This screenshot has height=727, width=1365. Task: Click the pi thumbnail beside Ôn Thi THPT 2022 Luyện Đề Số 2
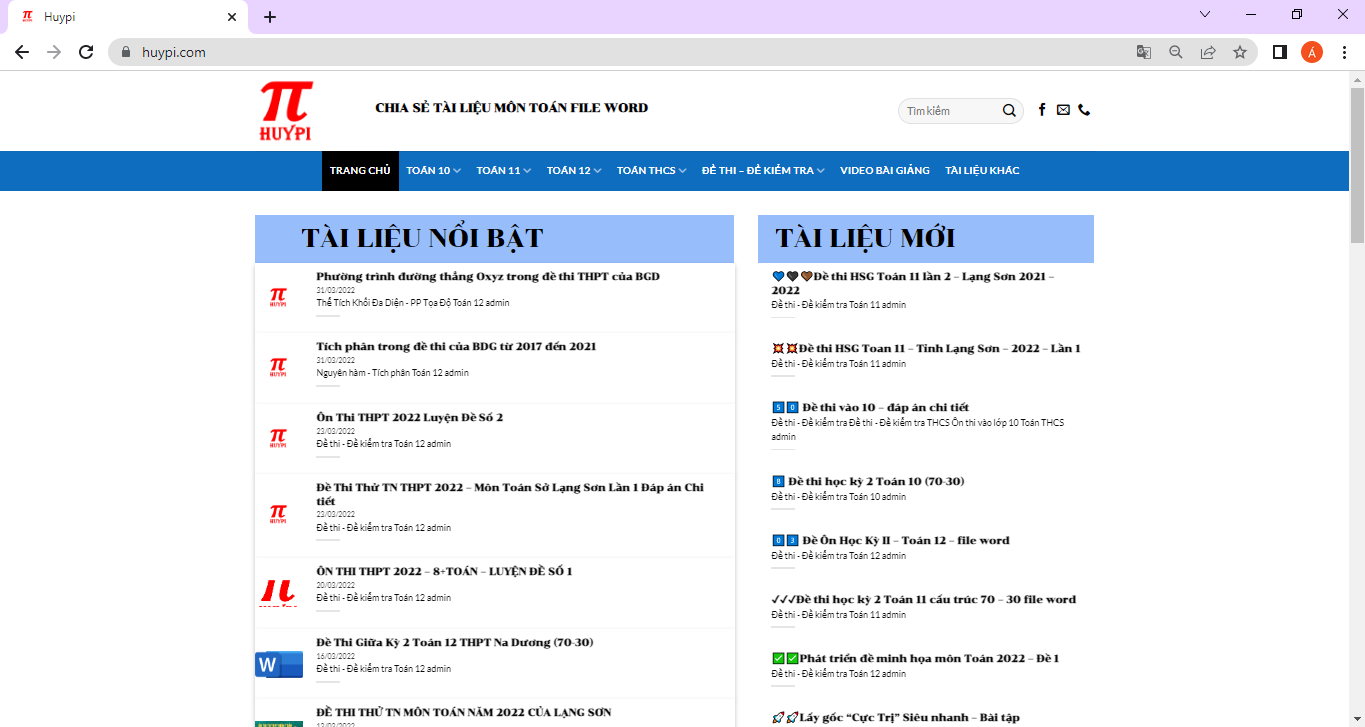pos(278,438)
